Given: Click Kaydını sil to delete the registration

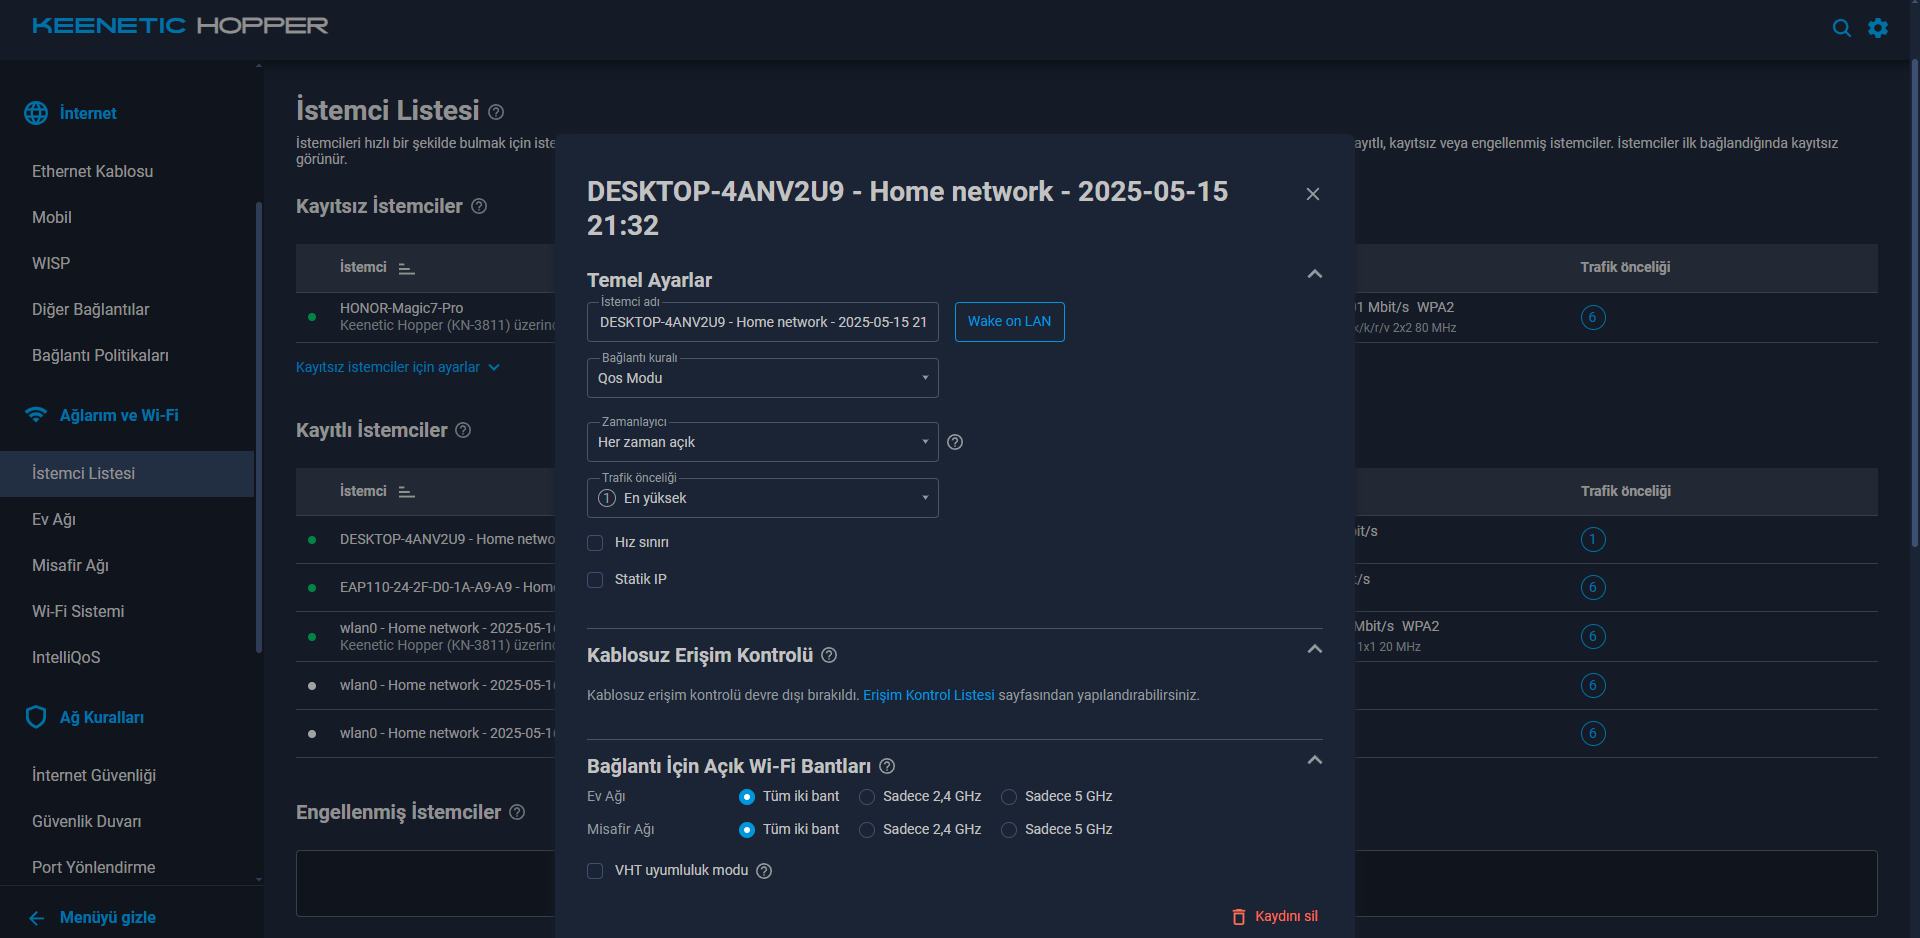Looking at the screenshot, I should pos(1275,917).
